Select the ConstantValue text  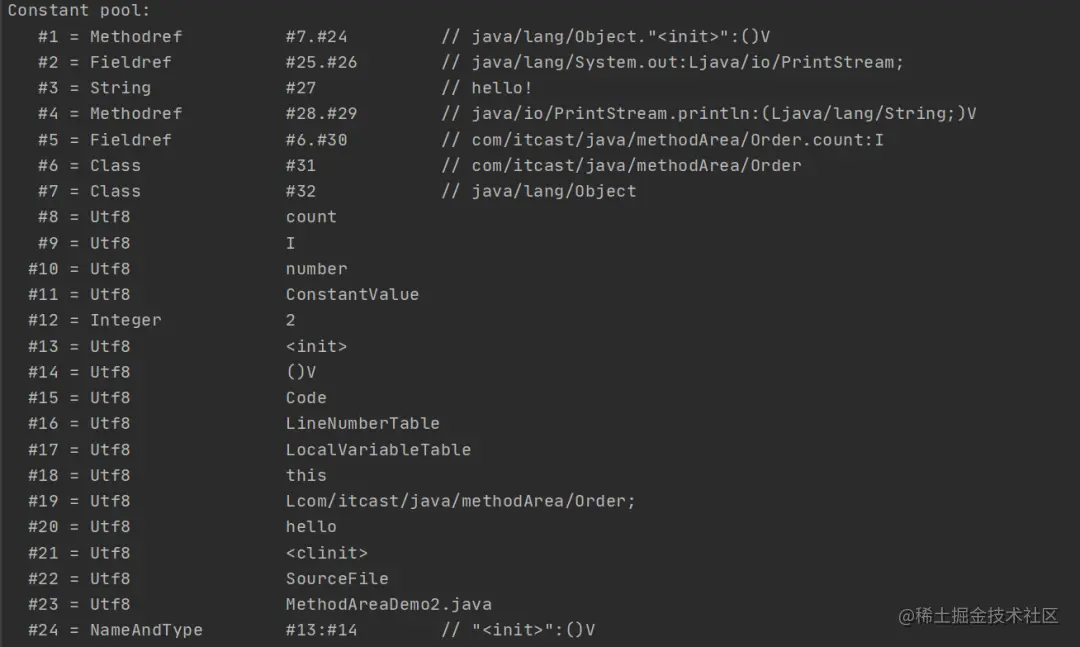[x=352, y=294]
